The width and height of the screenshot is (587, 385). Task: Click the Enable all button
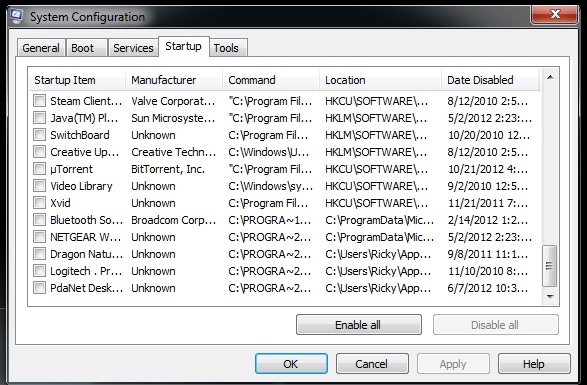pos(358,325)
